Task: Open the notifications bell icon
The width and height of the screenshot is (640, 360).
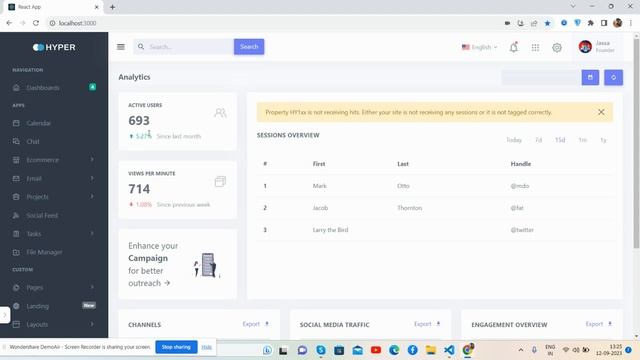Action: 513,47
